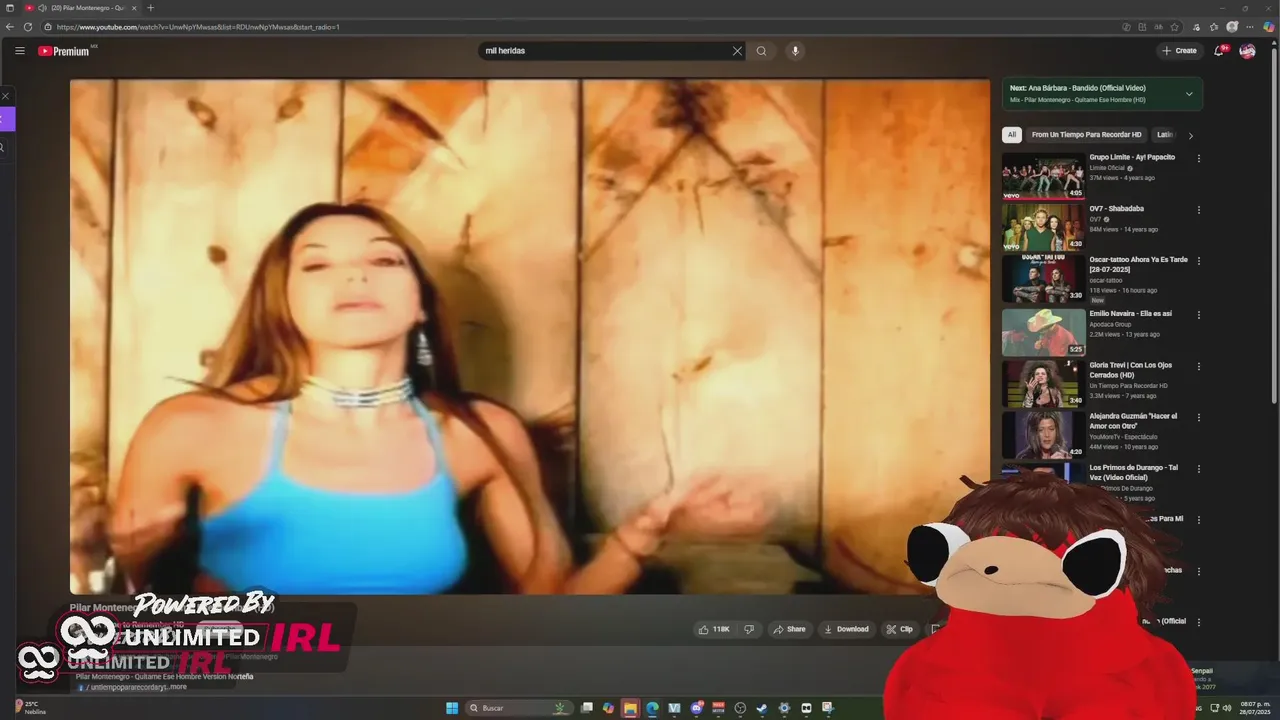Start voice search with the microphone

pyautogui.click(x=795, y=51)
